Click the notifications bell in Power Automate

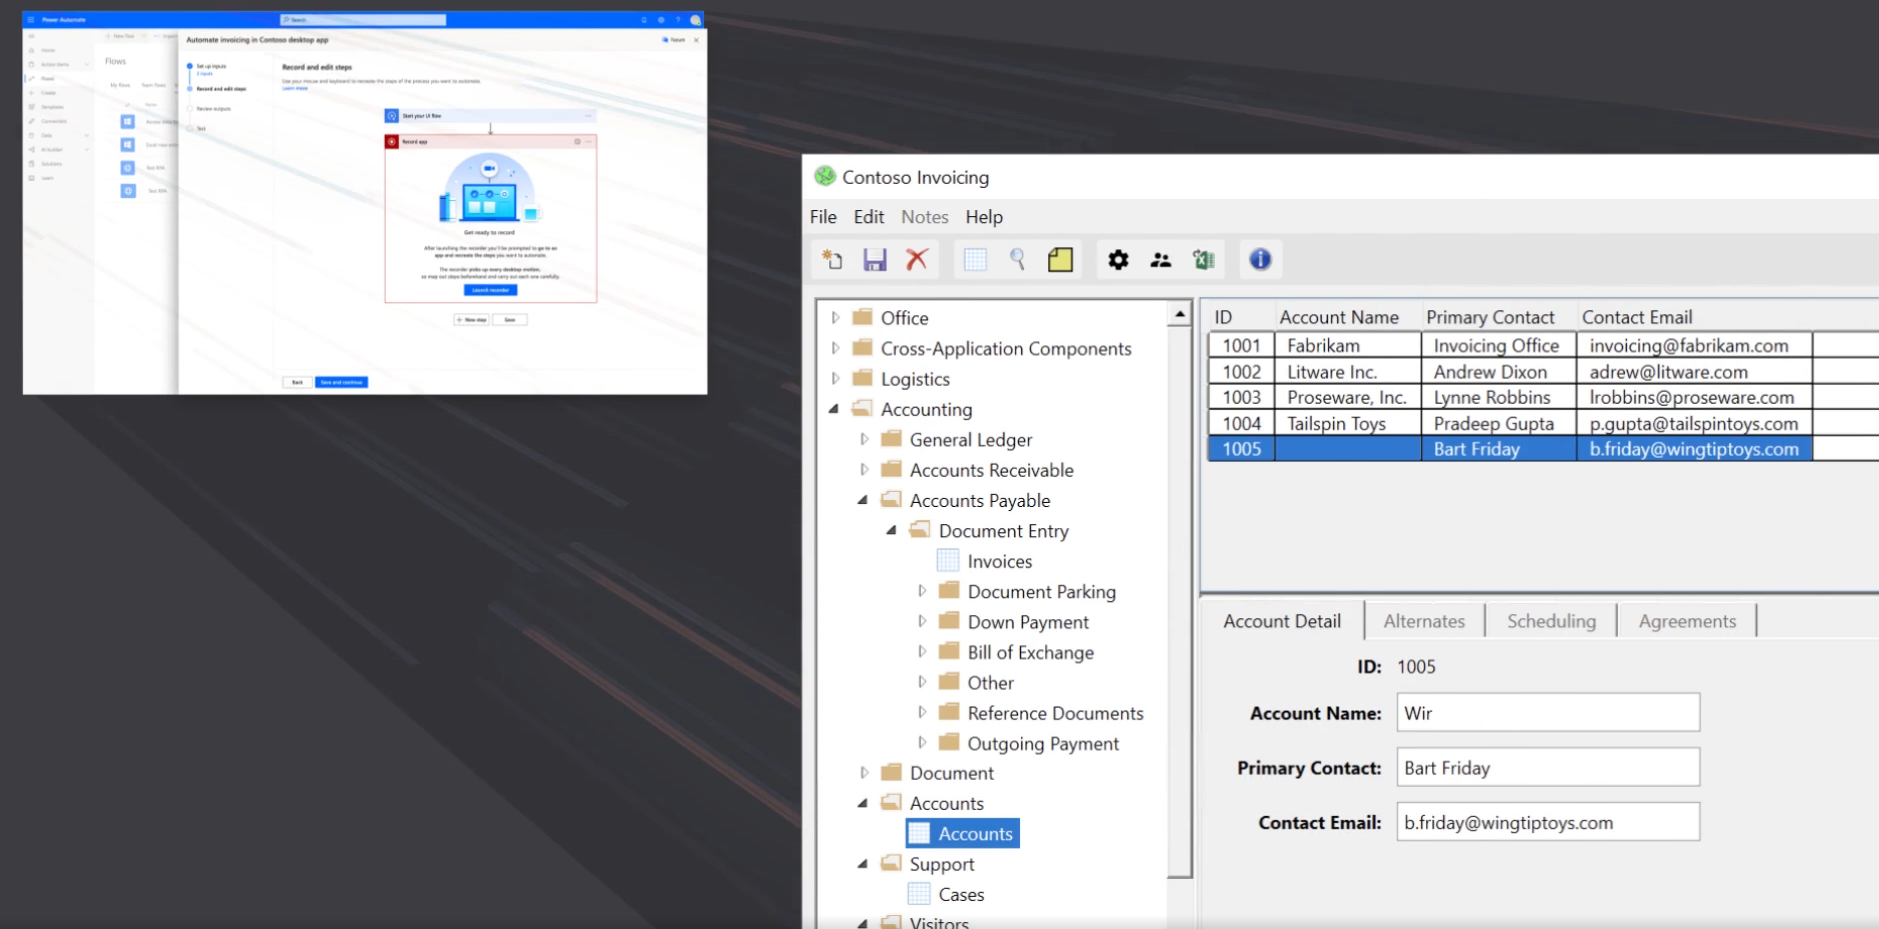point(644,20)
